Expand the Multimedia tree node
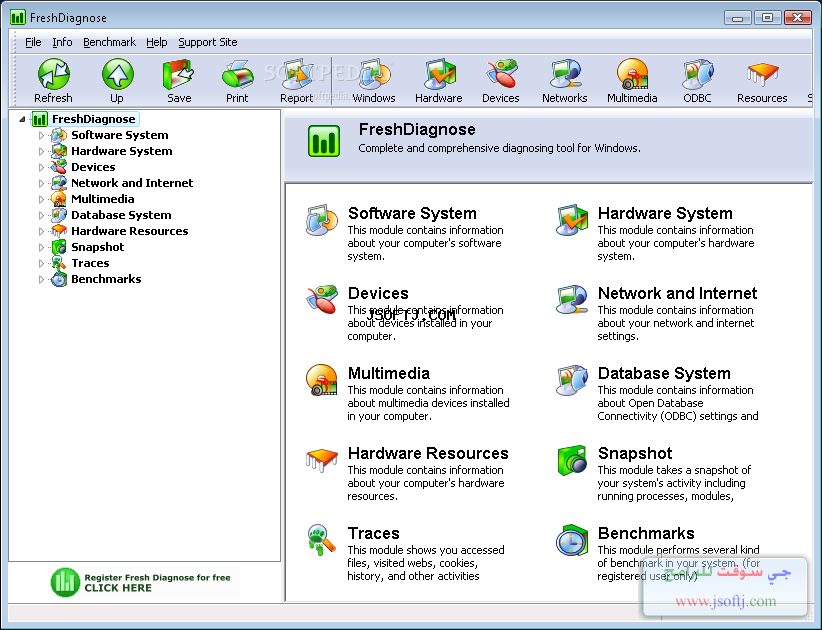The image size is (822, 630). tap(41, 199)
